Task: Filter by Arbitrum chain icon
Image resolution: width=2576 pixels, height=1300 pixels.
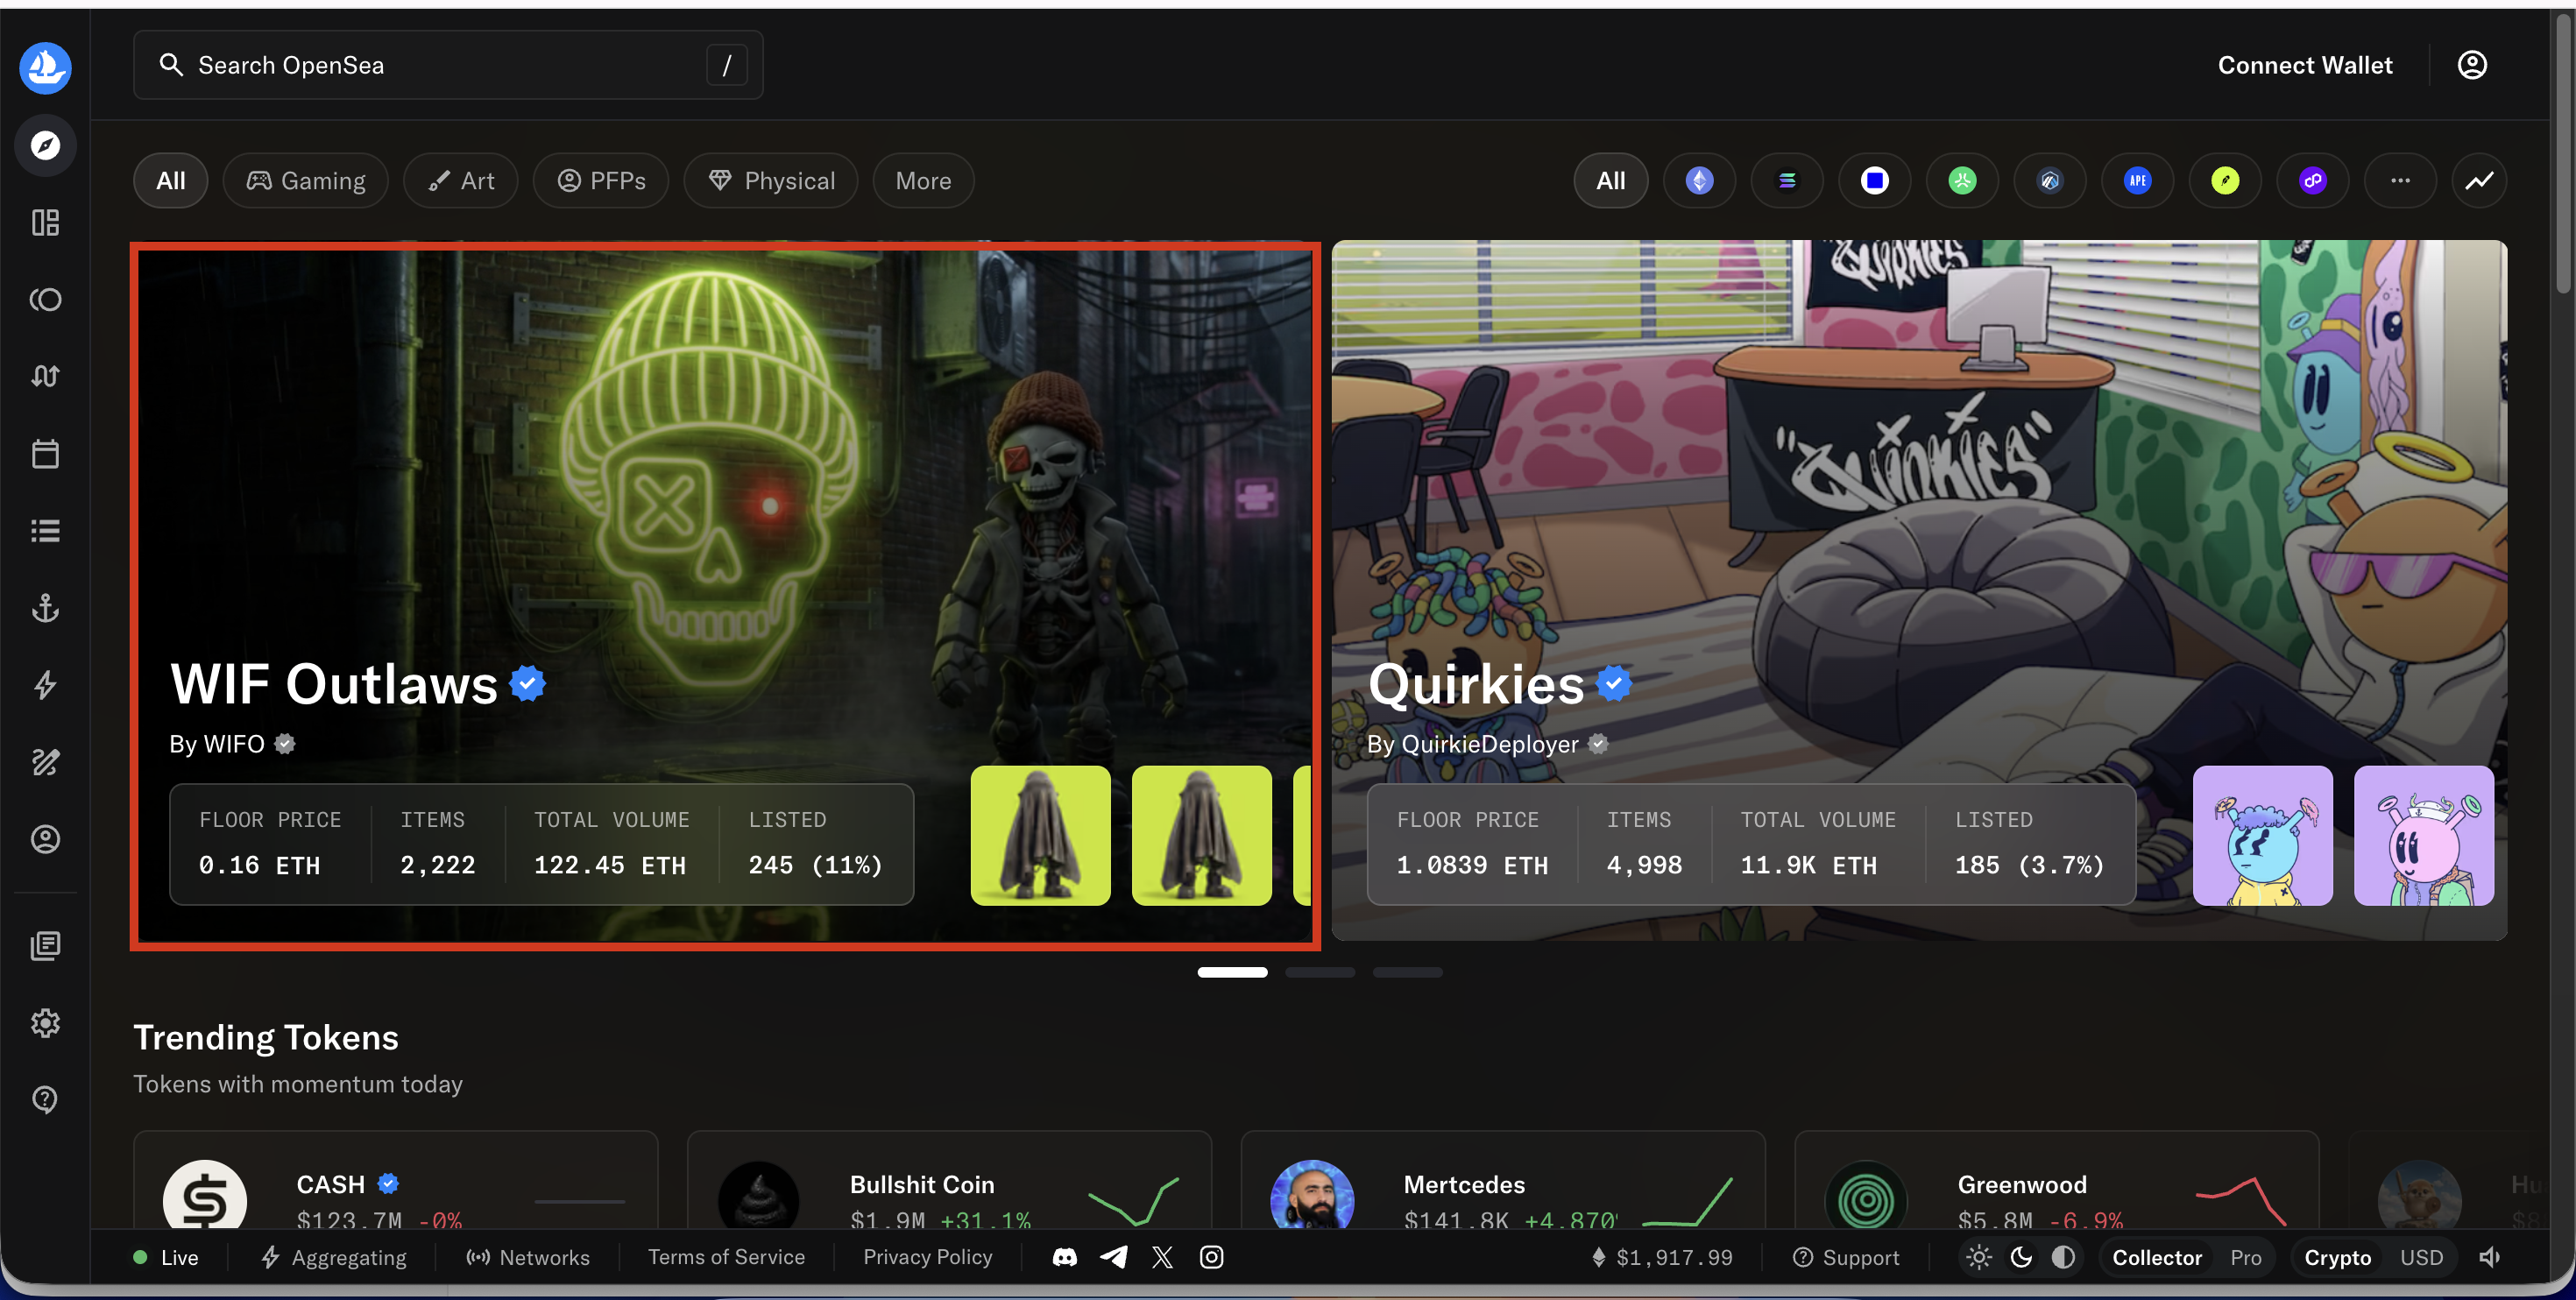Action: [x=2050, y=181]
